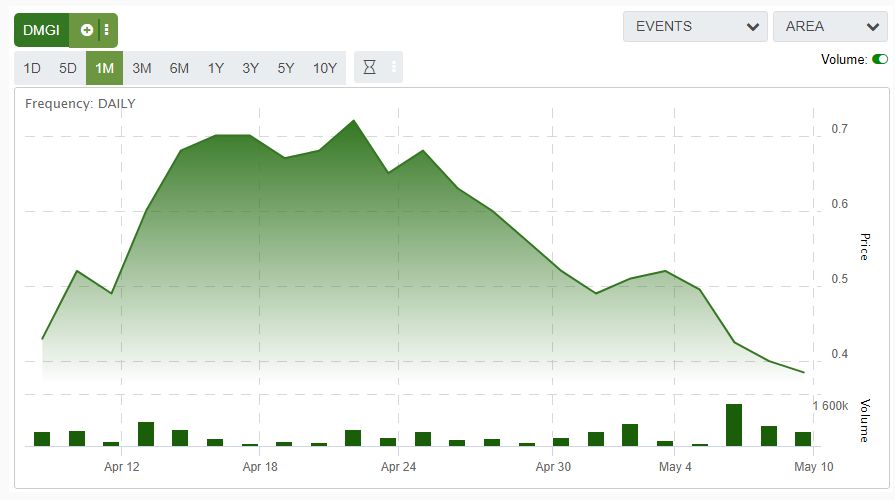895x500 pixels.
Task: Choose the 3Y time range
Action: (x=251, y=68)
